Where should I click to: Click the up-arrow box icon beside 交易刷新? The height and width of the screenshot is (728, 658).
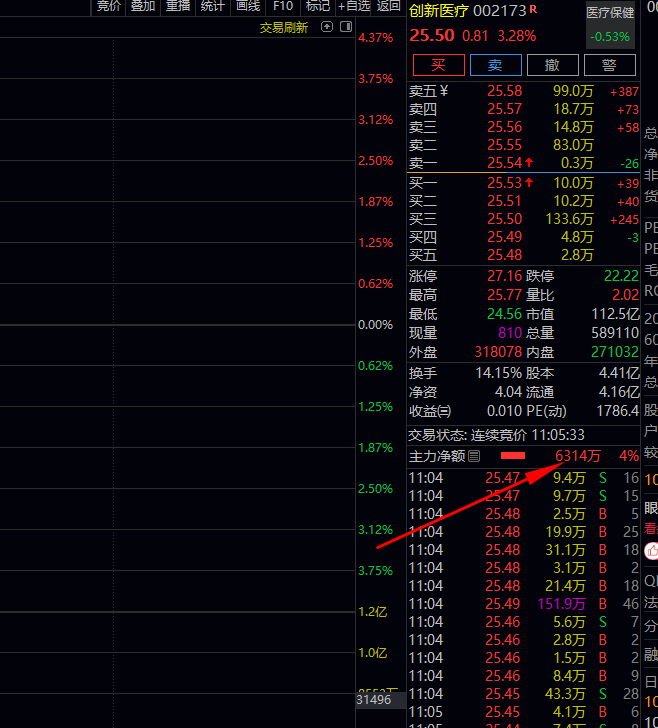click(x=327, y=27)
